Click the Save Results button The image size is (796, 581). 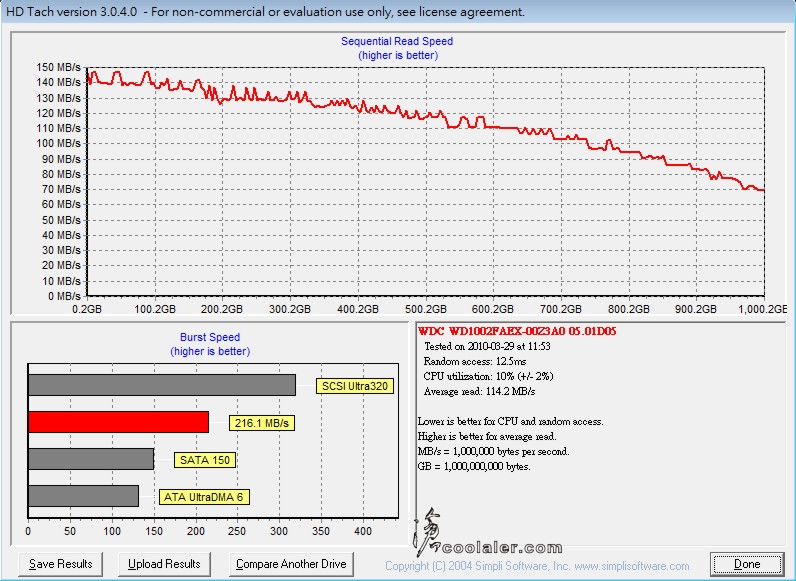(60, 564)
